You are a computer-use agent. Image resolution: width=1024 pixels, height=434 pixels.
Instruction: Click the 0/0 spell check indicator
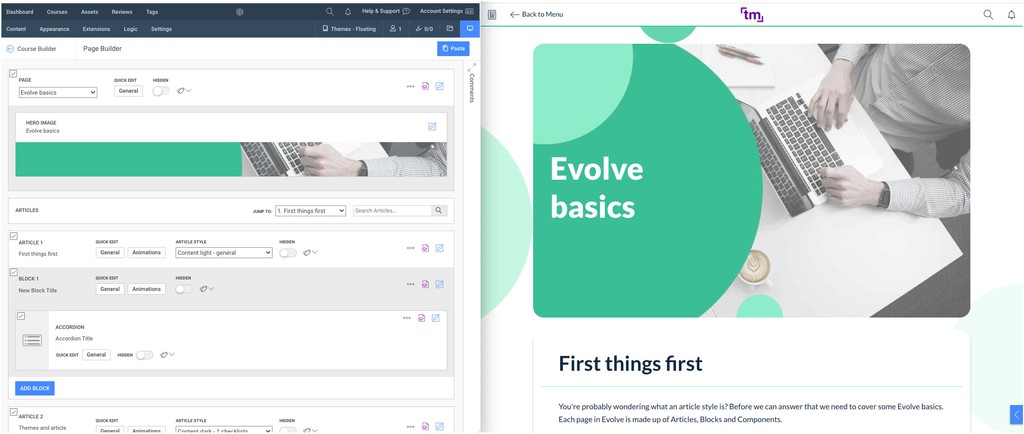424,29
